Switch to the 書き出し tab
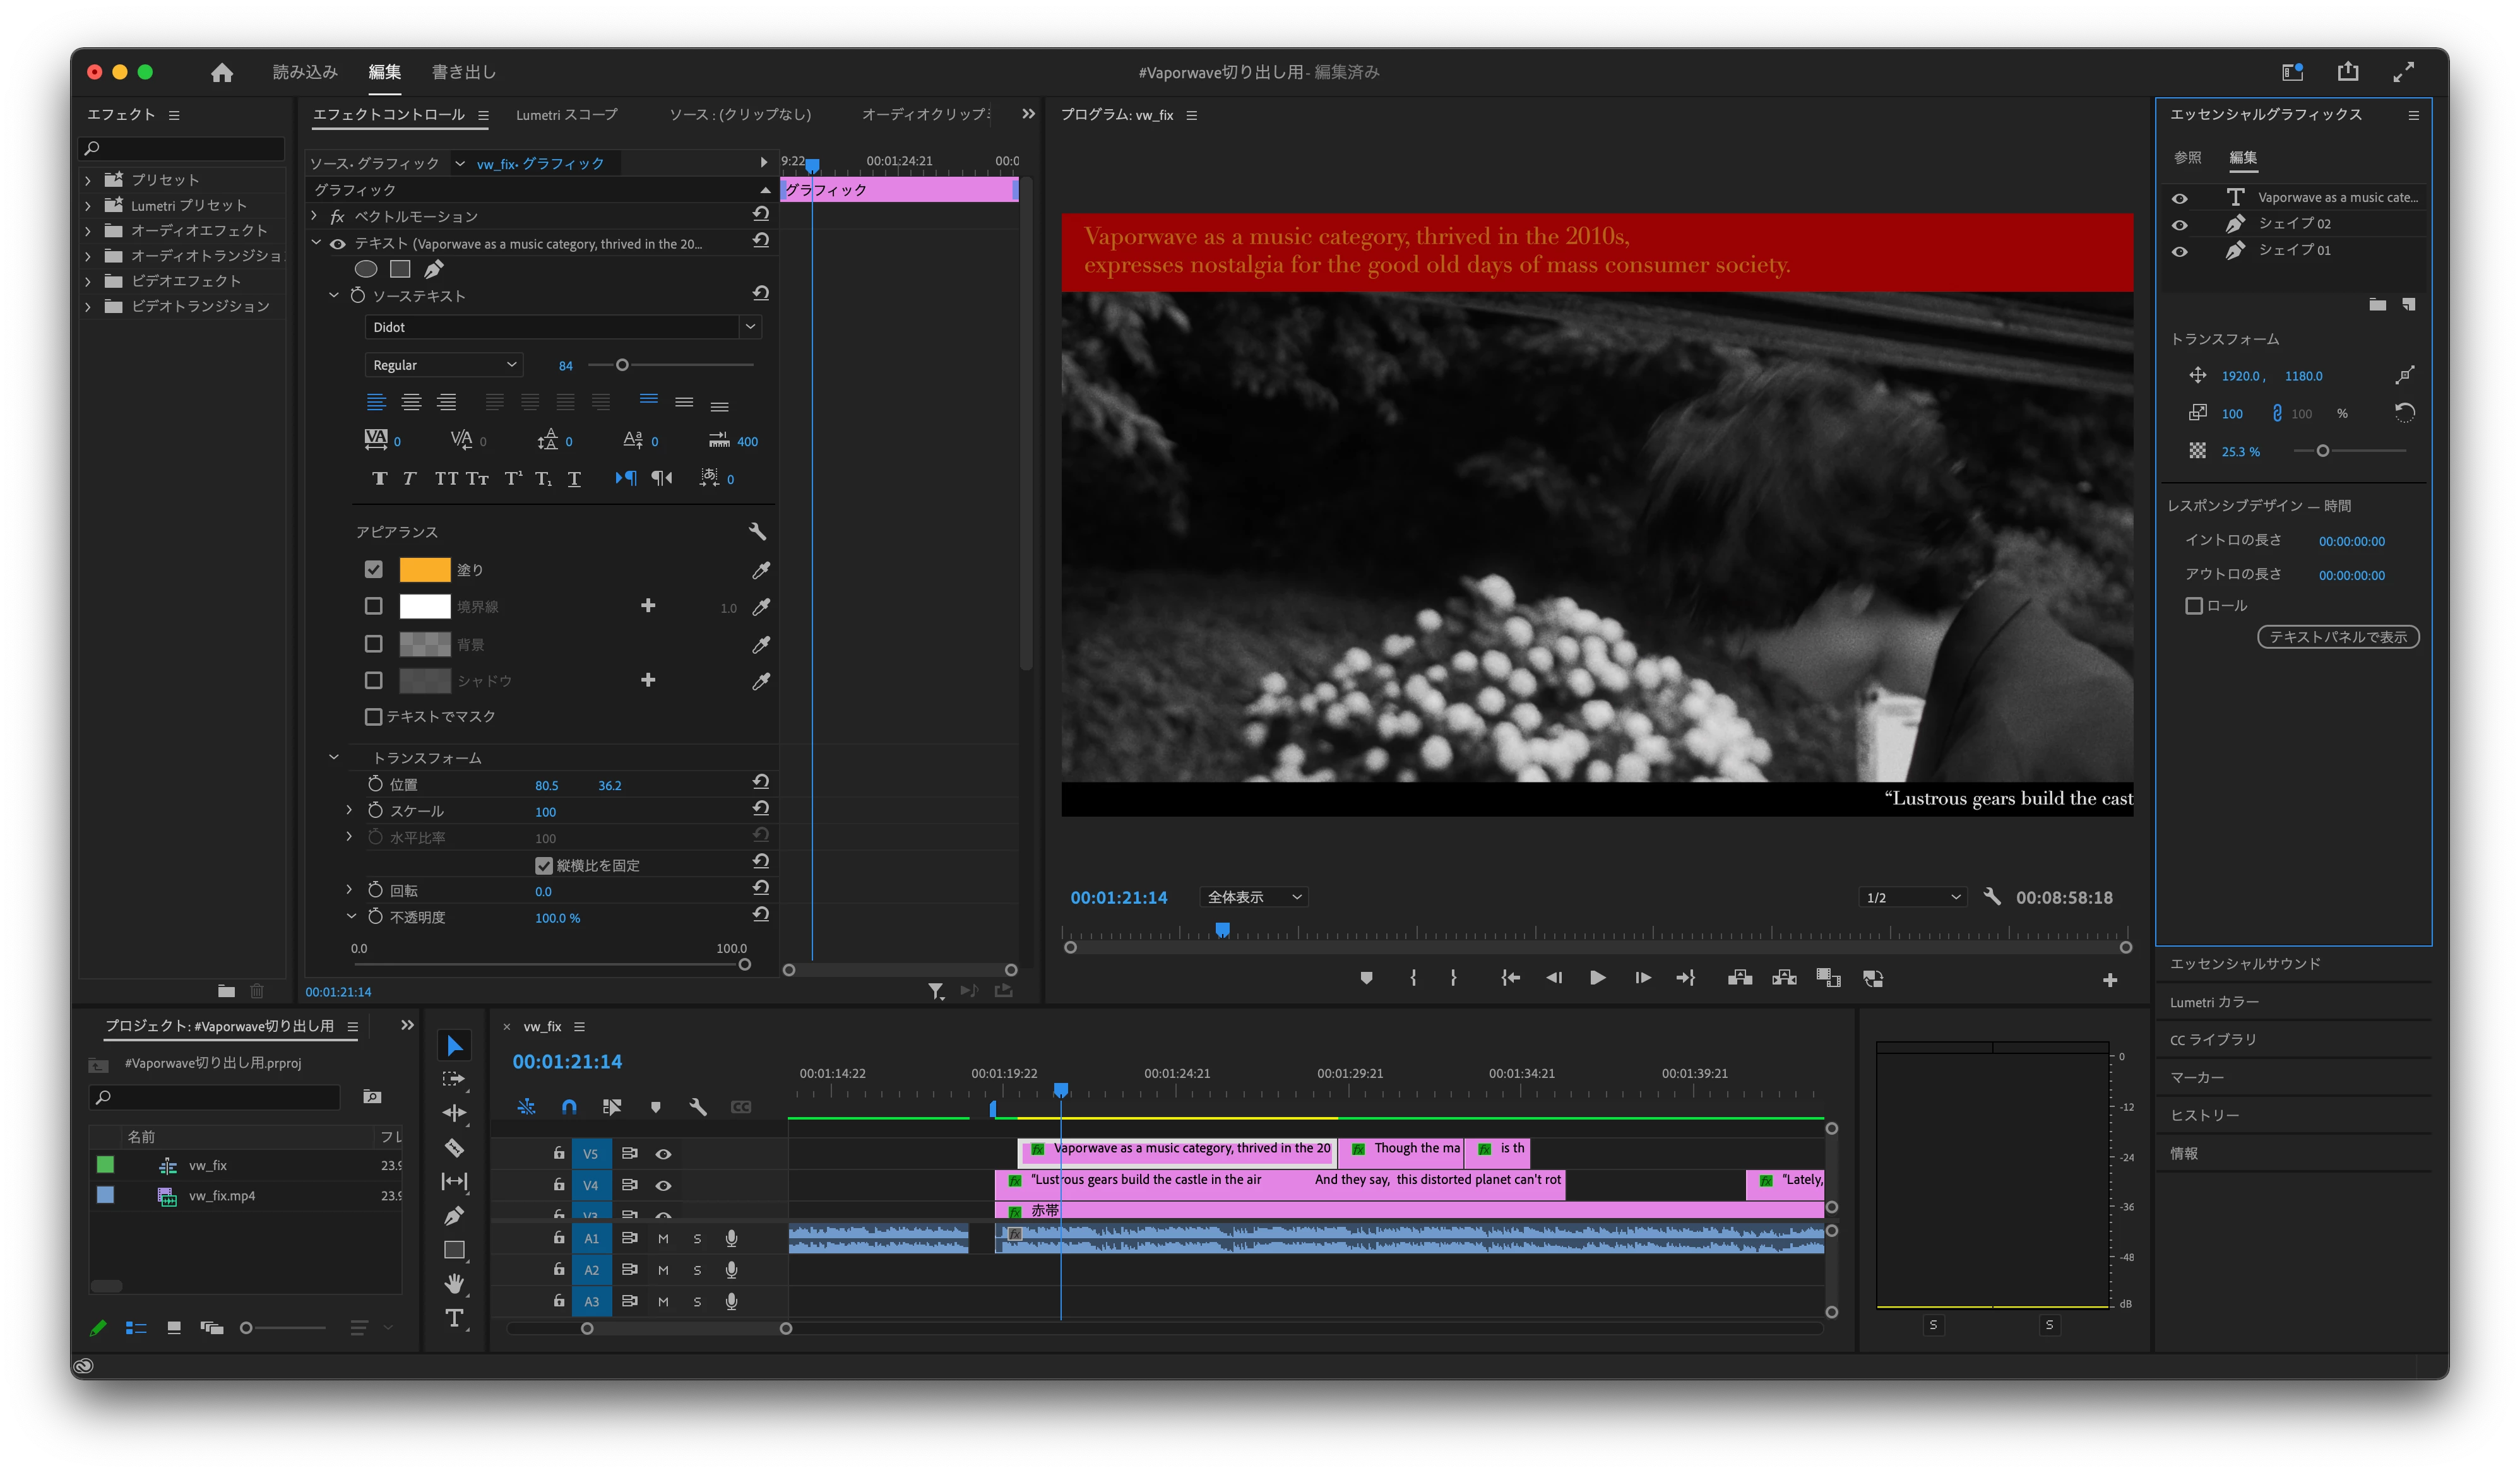 (x=463, y=72)
